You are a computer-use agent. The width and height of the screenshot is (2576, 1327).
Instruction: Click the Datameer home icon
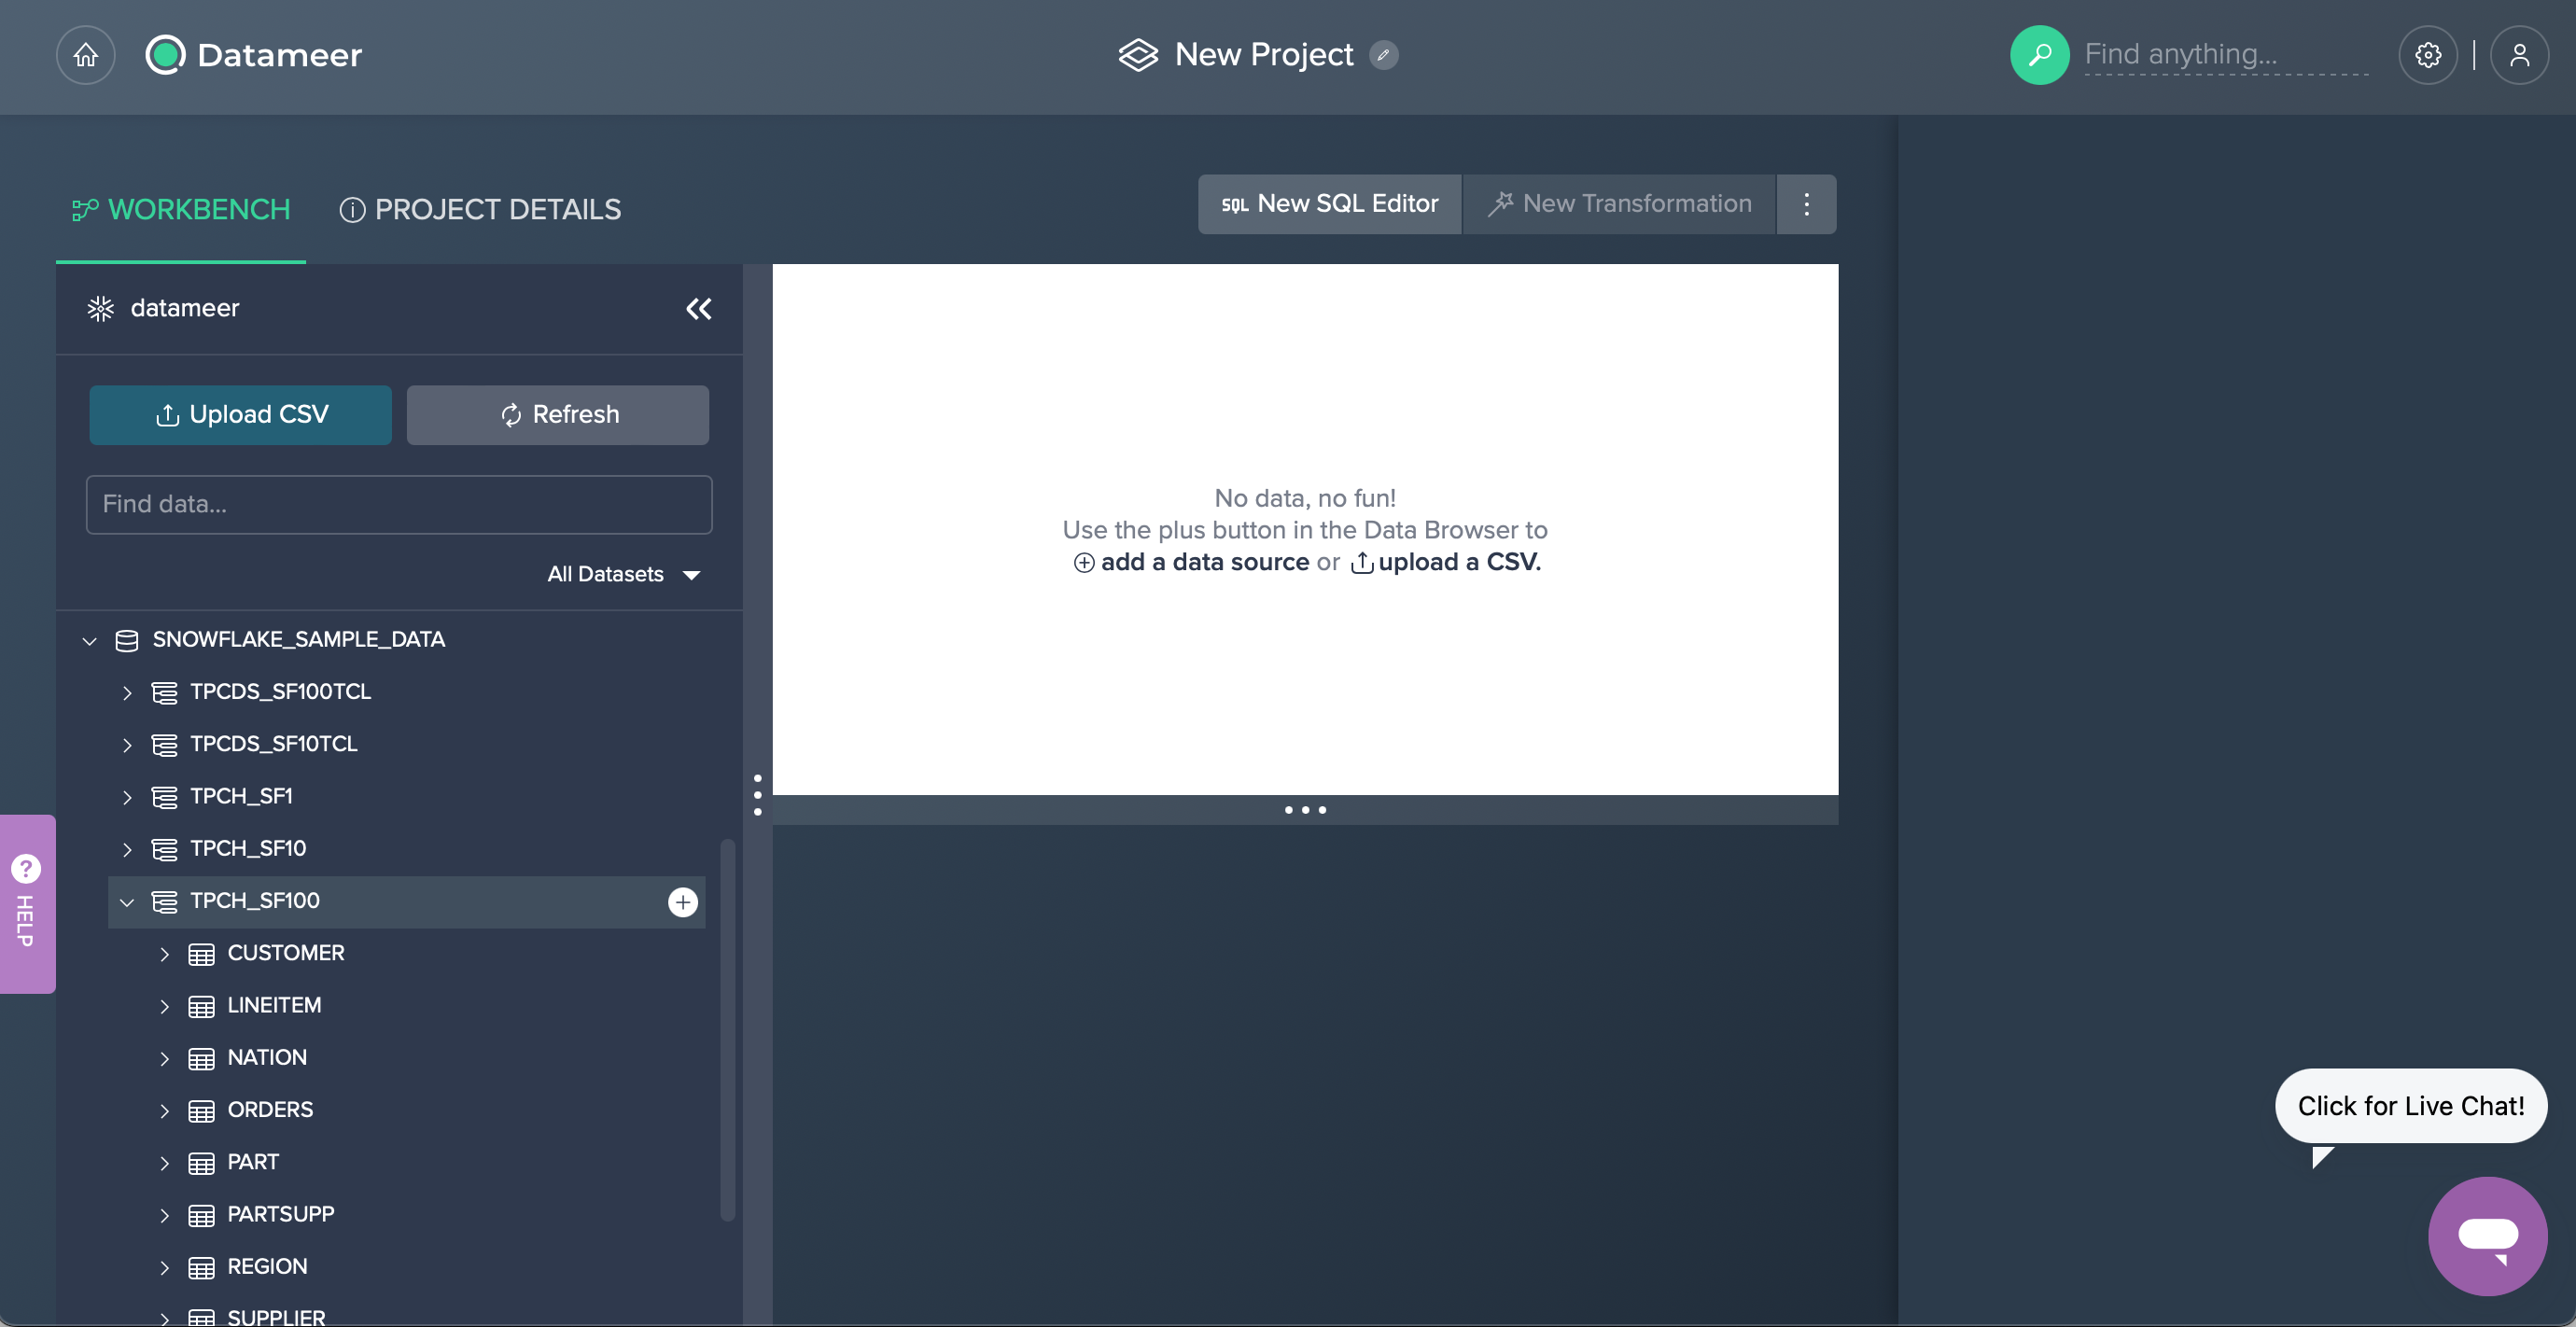tap(84, 55)
